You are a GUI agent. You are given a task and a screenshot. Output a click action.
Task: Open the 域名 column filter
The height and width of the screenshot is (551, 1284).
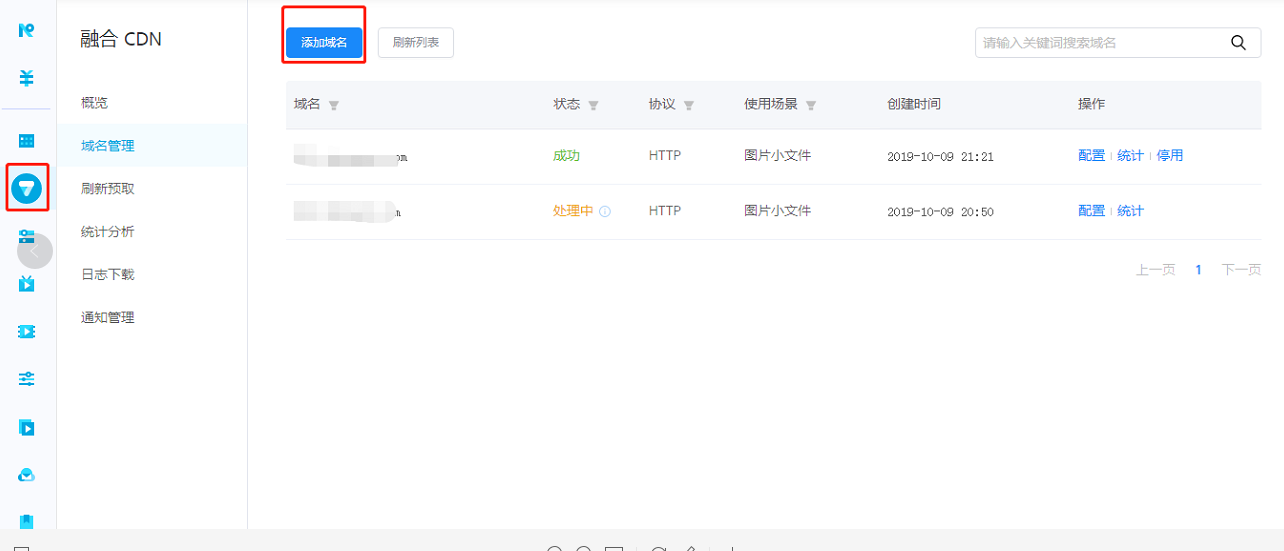coord(334,105)
